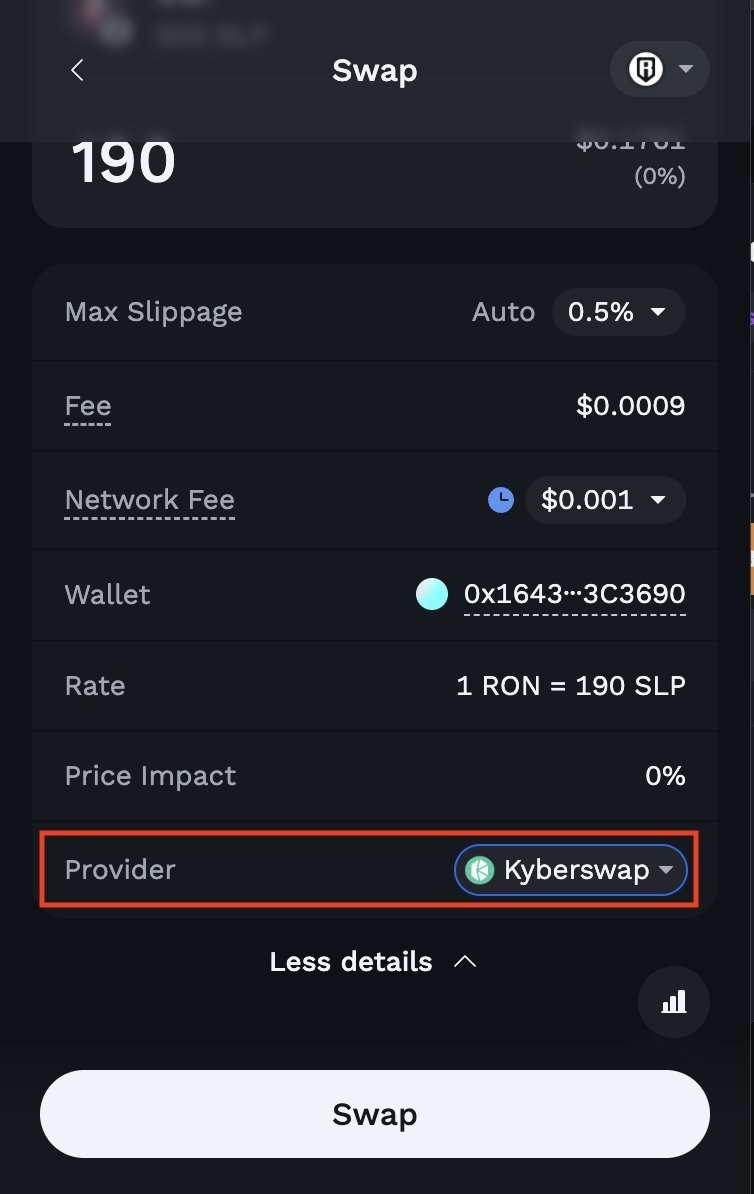Image resolution: width=754 pixels, height=1194 pixels.
Task: Click the Ronin logo in the header
Action: point(646,70)
